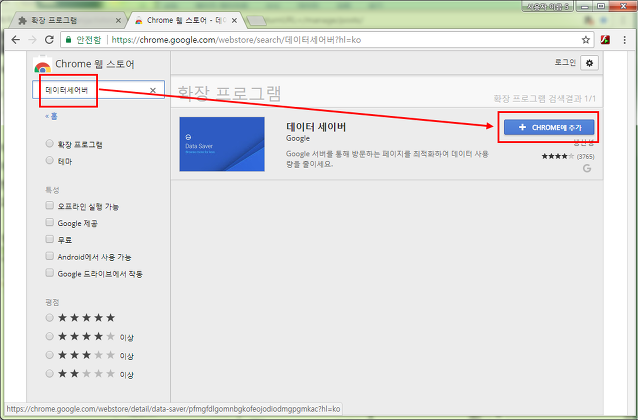Click the Google G icon on the result
This screenshot has height=420, width=640.
(x=587, y=168)
